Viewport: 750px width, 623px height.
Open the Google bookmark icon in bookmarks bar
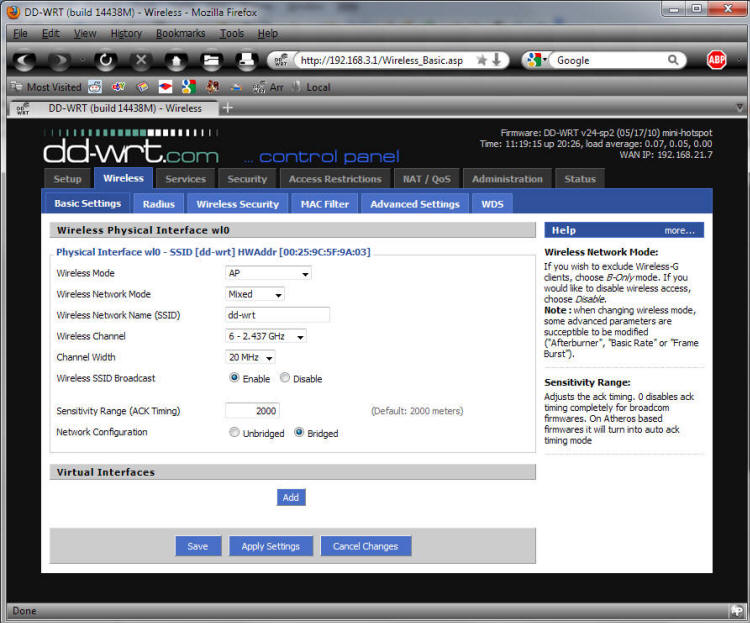(189, 87)
